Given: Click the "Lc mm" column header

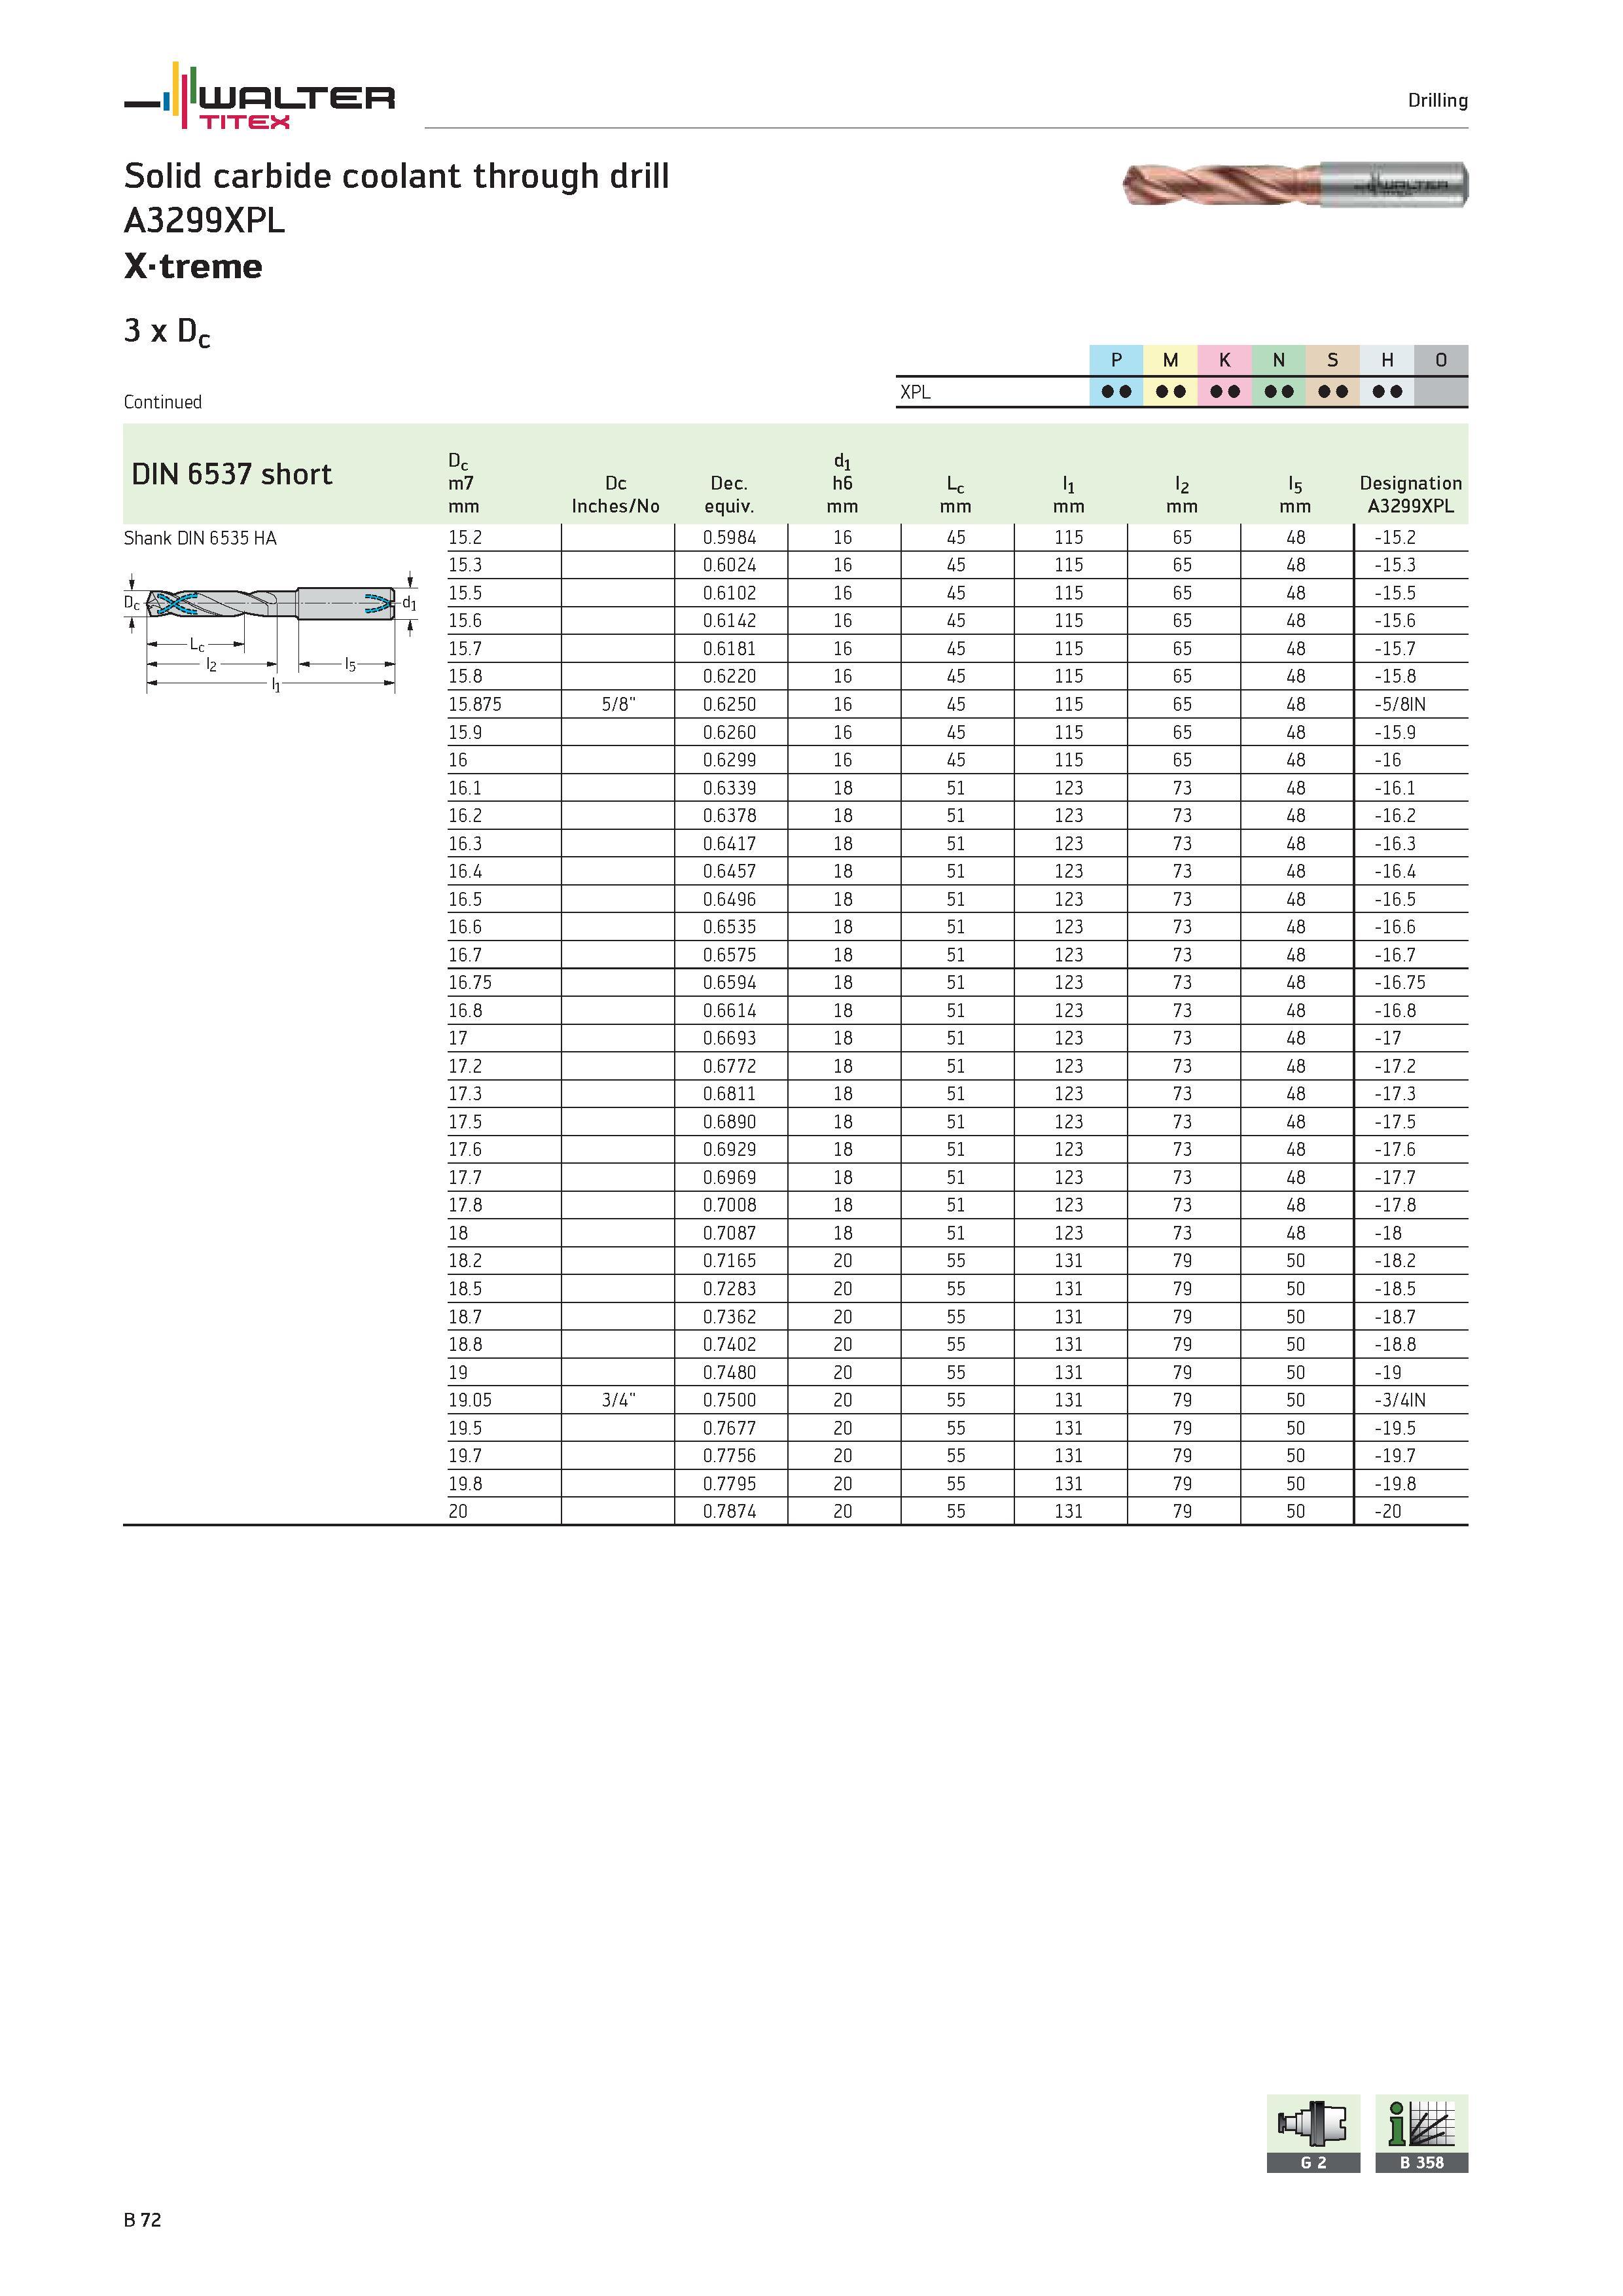Looking at the screenshot, I should pos(955,495).
